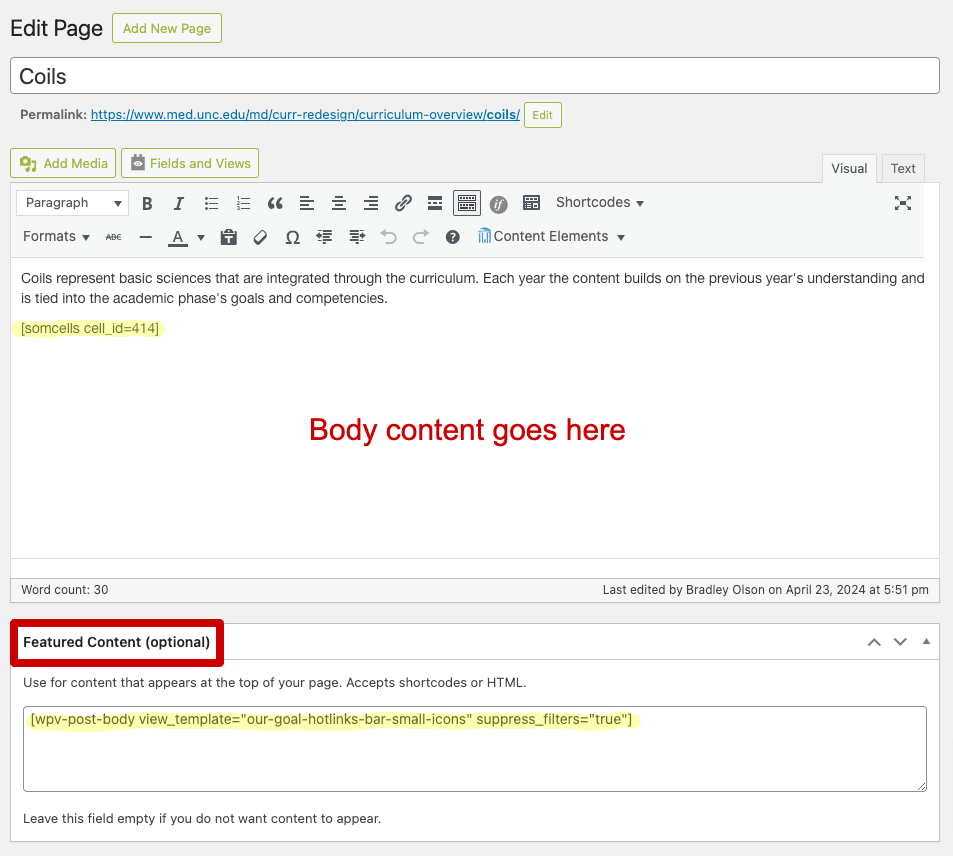Click the Add New Page button
This screenshot has height=856, width=953.
pos(166,28)
